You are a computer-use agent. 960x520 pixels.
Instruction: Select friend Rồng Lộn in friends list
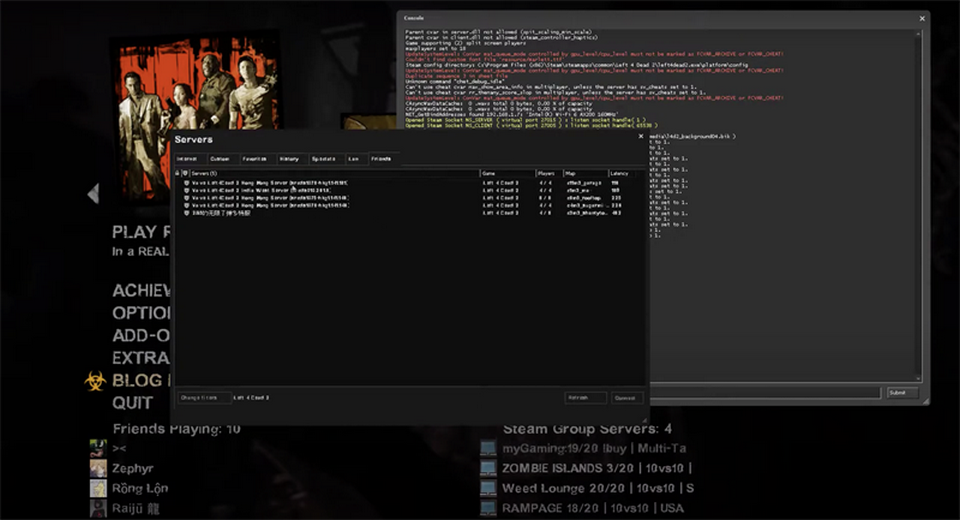(x=140, y=488)
